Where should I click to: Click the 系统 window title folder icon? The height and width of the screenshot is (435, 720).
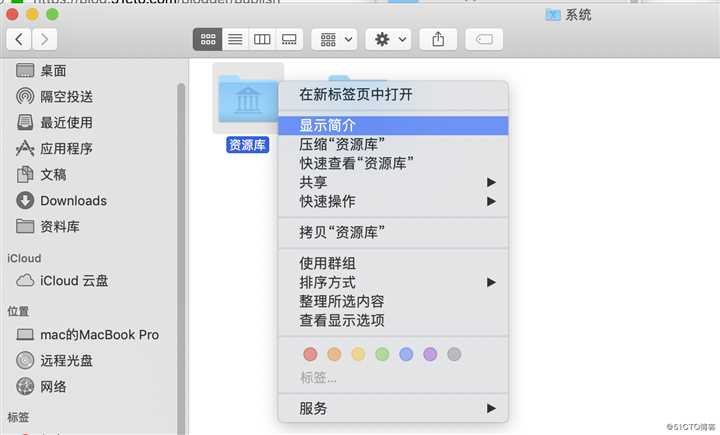(x=553, y=15)
